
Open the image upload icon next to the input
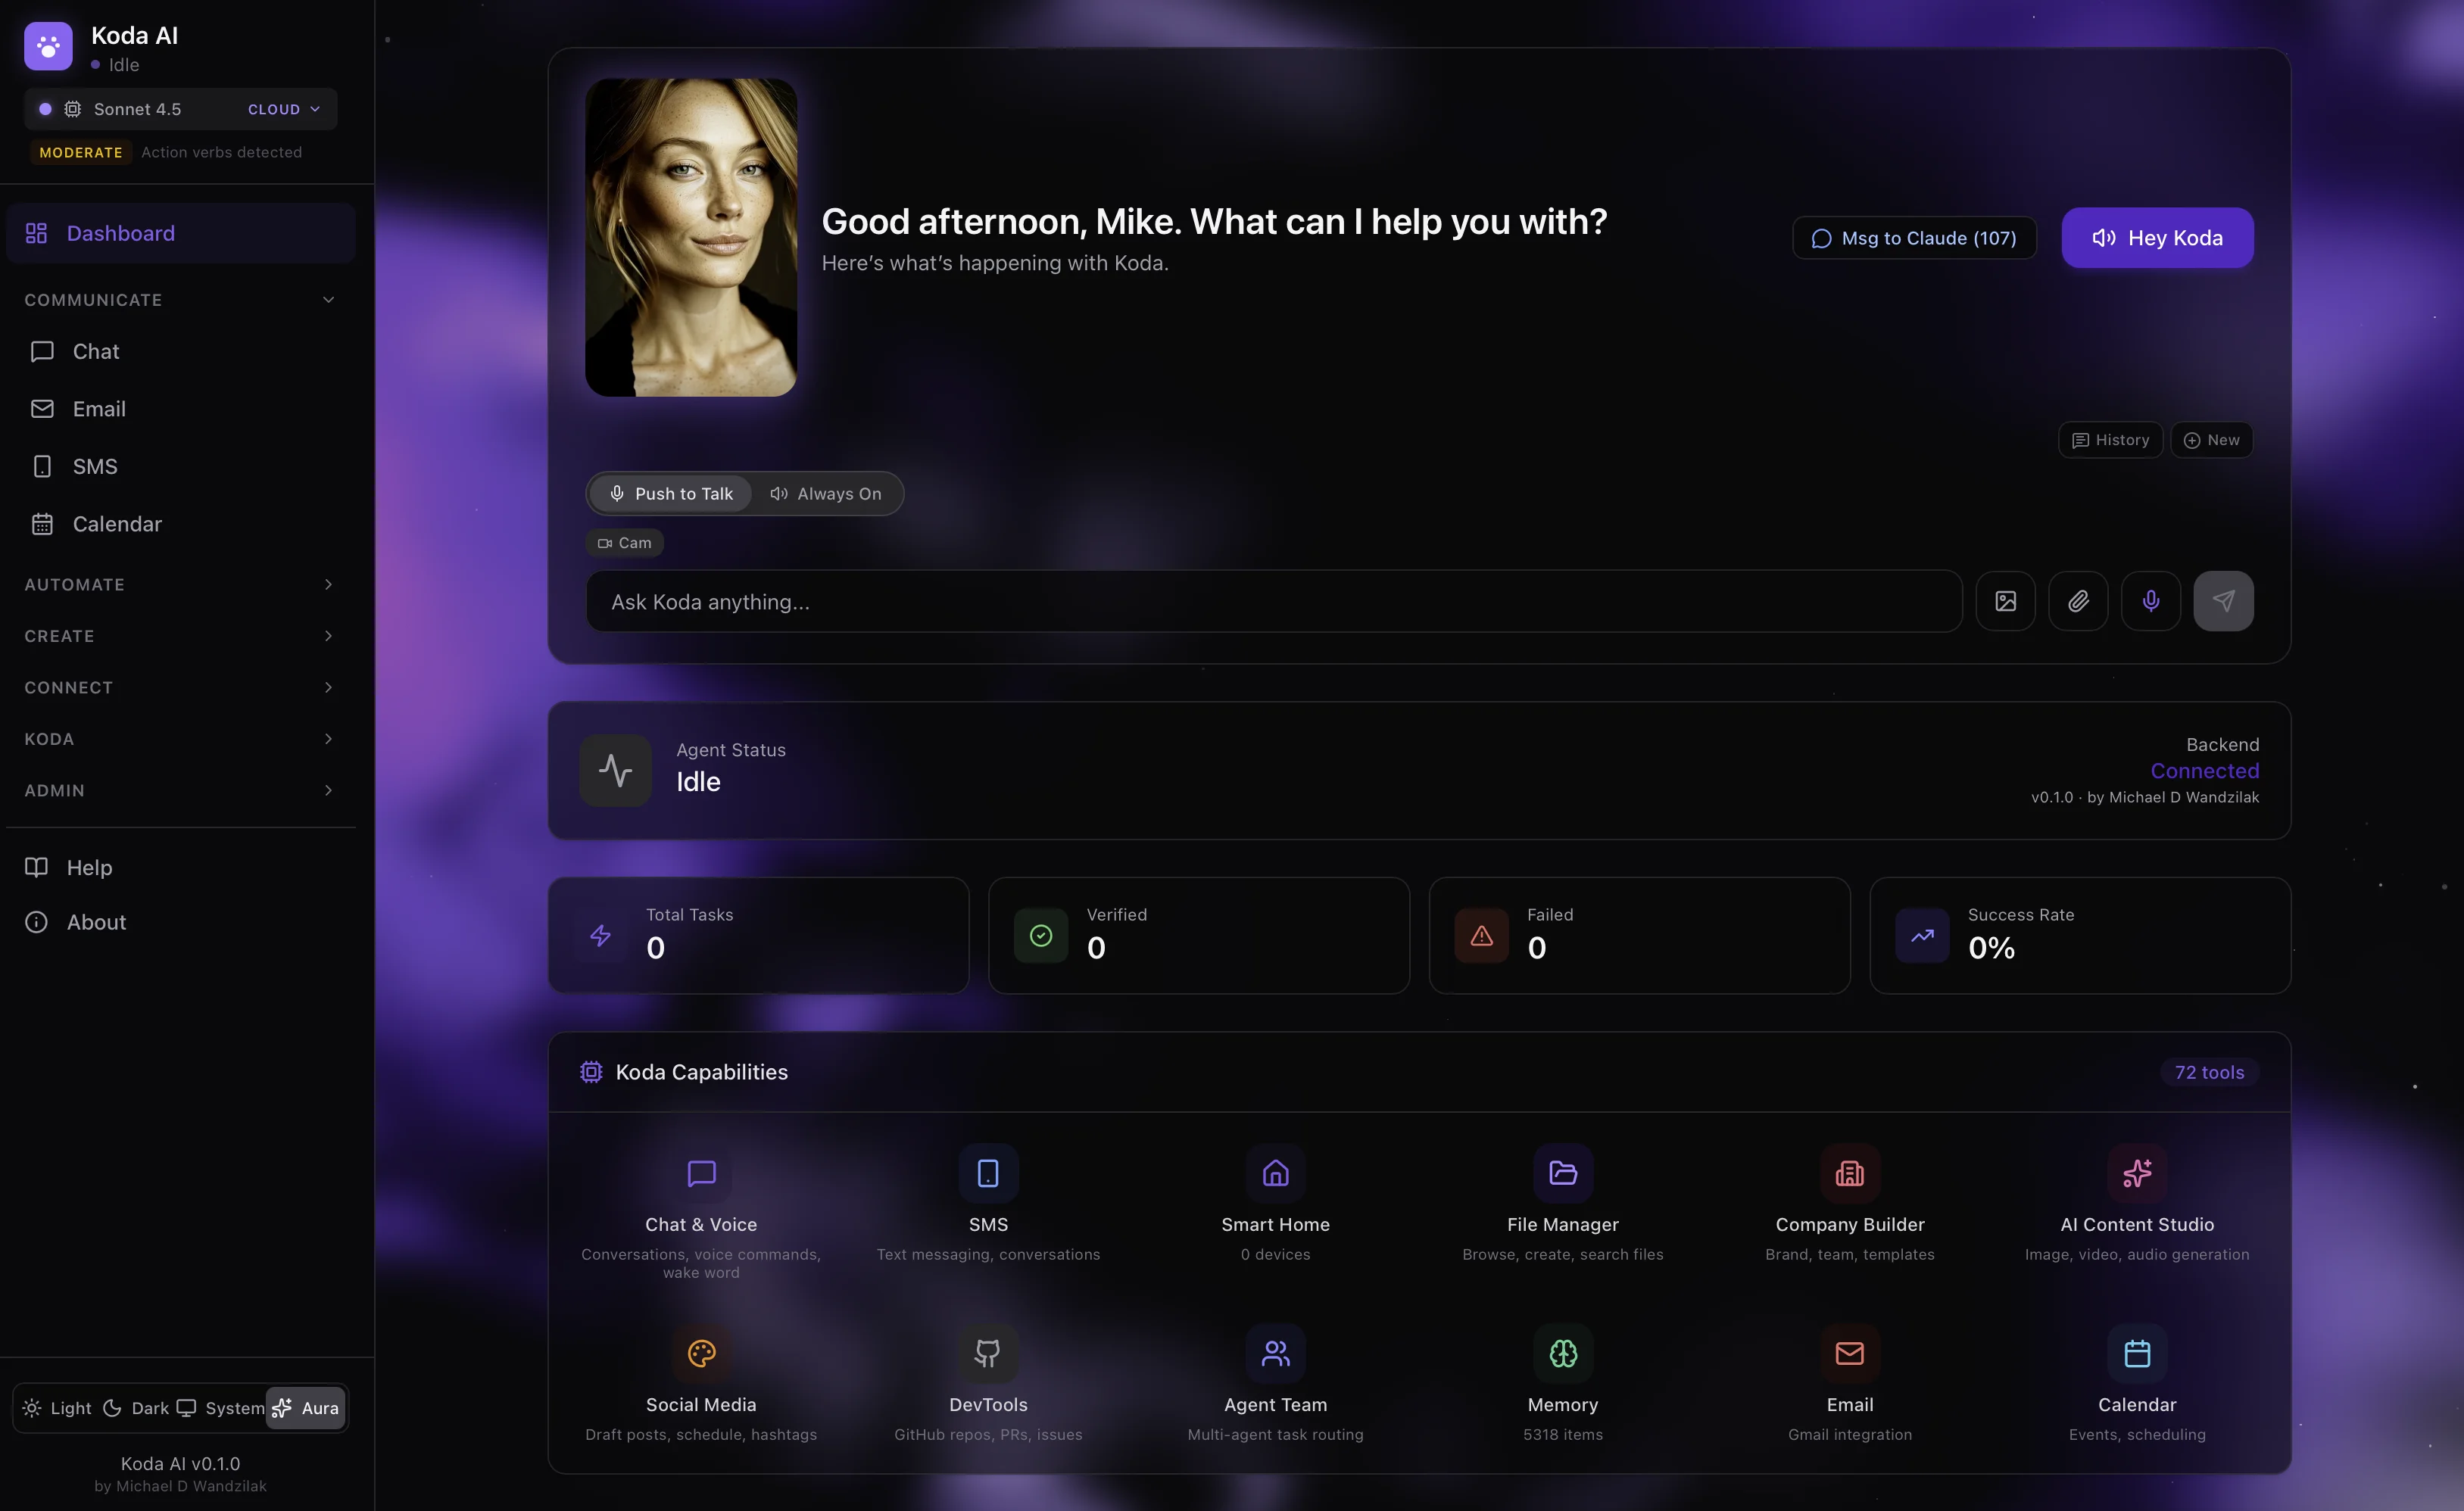2005,601
